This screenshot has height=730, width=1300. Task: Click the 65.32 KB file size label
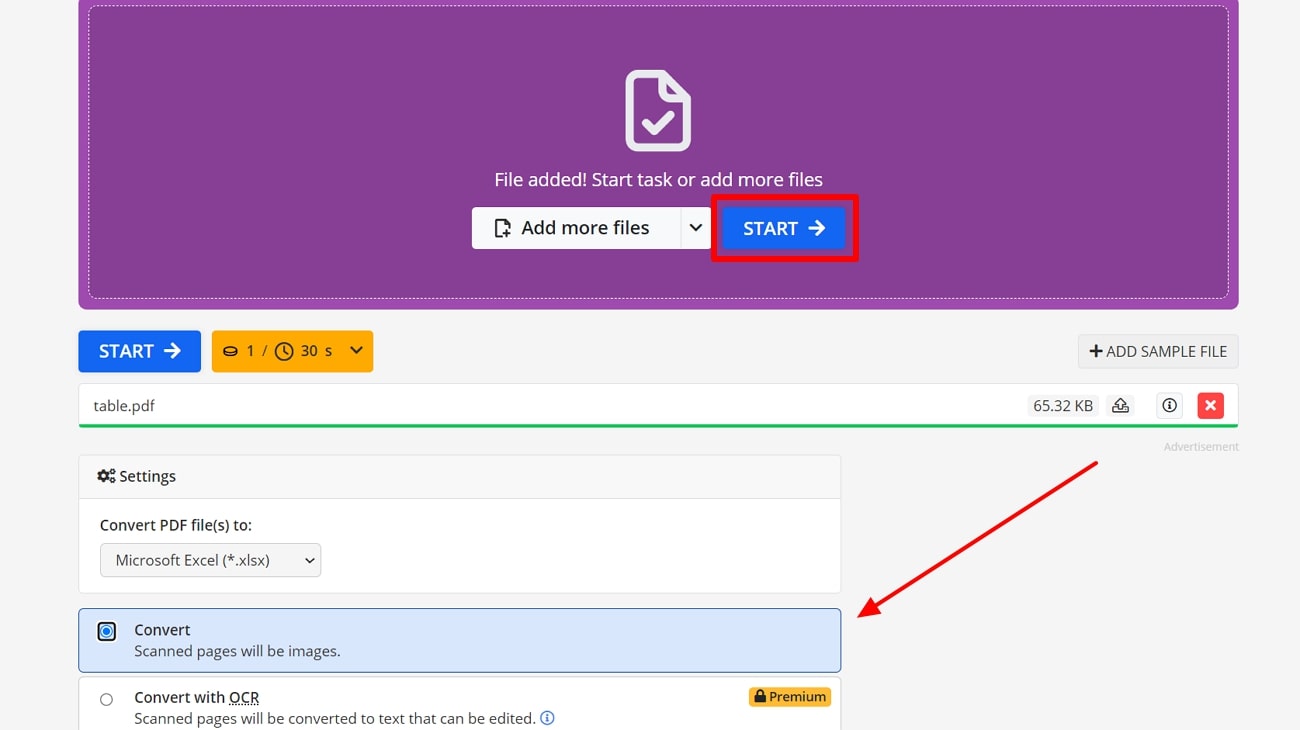(1063, 405)
